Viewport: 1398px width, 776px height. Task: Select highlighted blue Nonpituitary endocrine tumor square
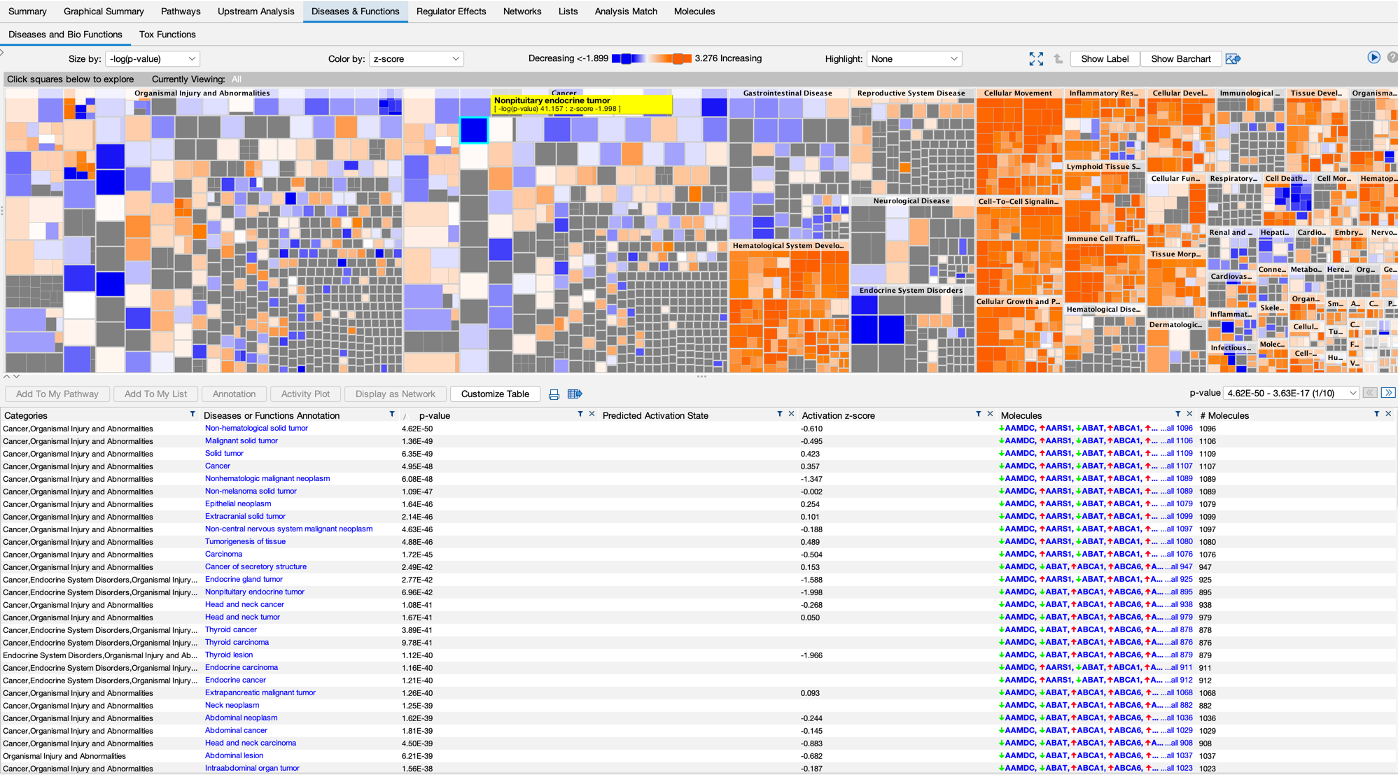[x=473, y=130]
